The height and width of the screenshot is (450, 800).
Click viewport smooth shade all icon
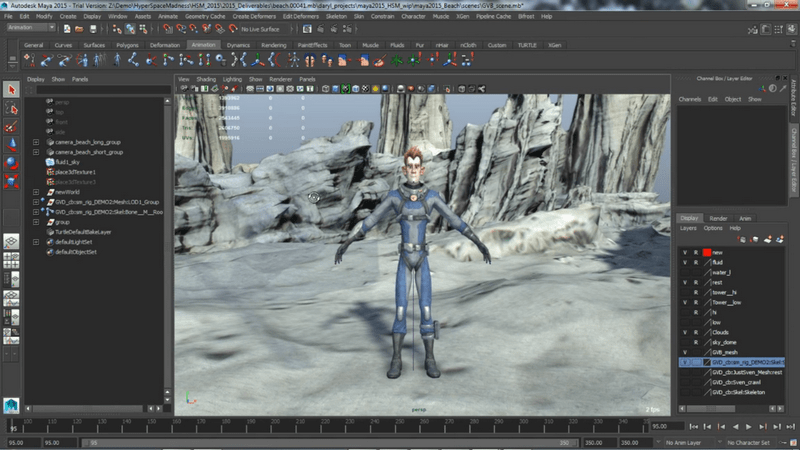pos(335,89)
